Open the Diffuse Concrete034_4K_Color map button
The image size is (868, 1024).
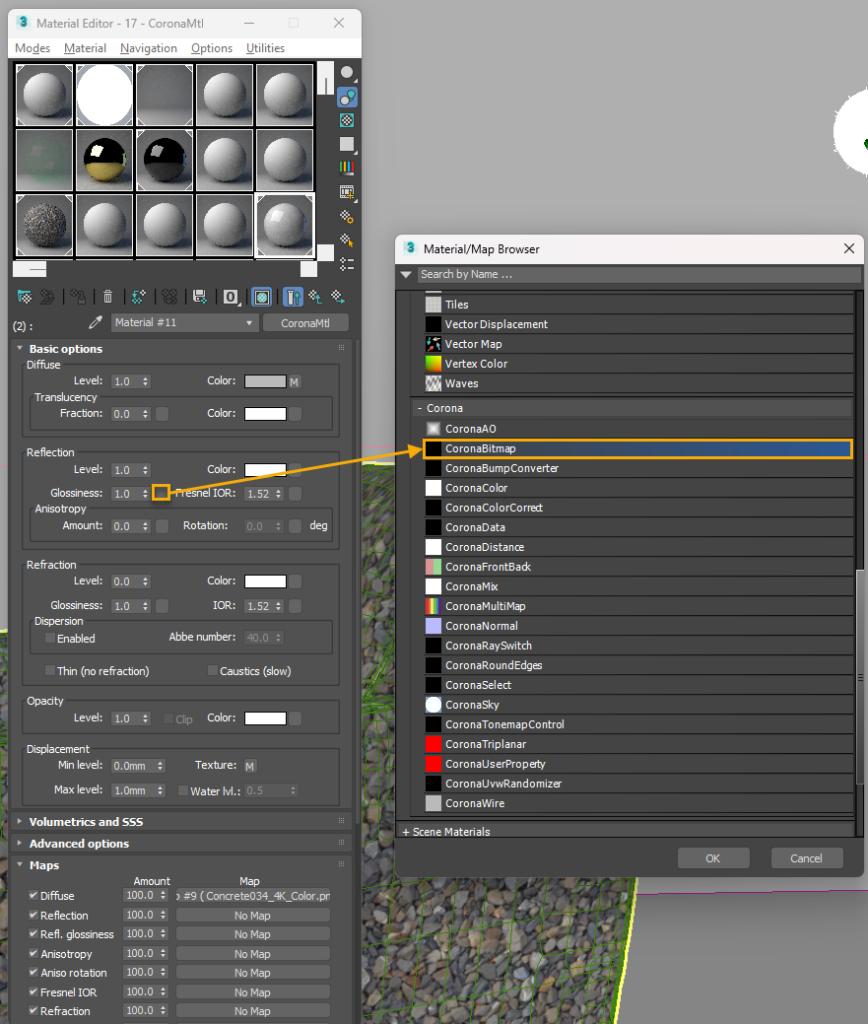coord(253,896)
